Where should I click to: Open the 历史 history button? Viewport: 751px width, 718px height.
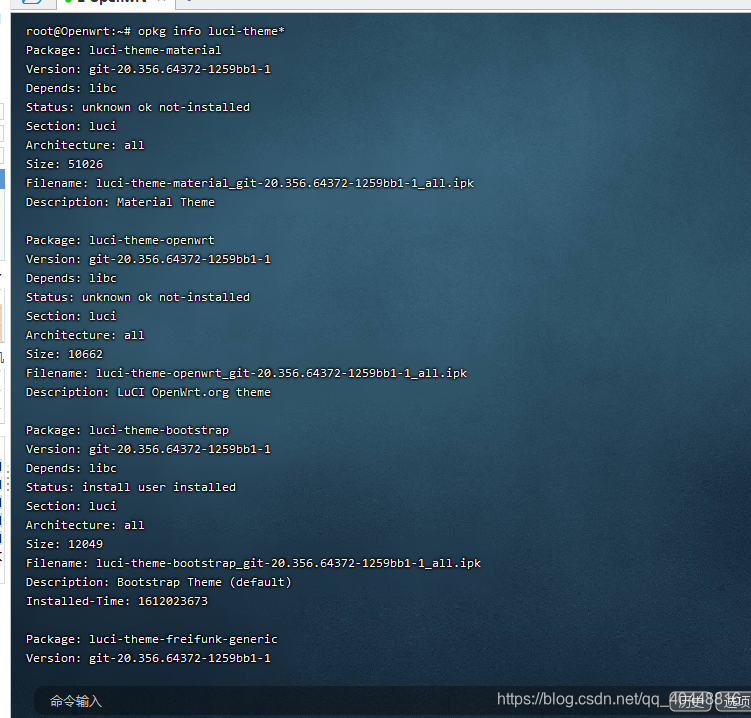[691, 702]
